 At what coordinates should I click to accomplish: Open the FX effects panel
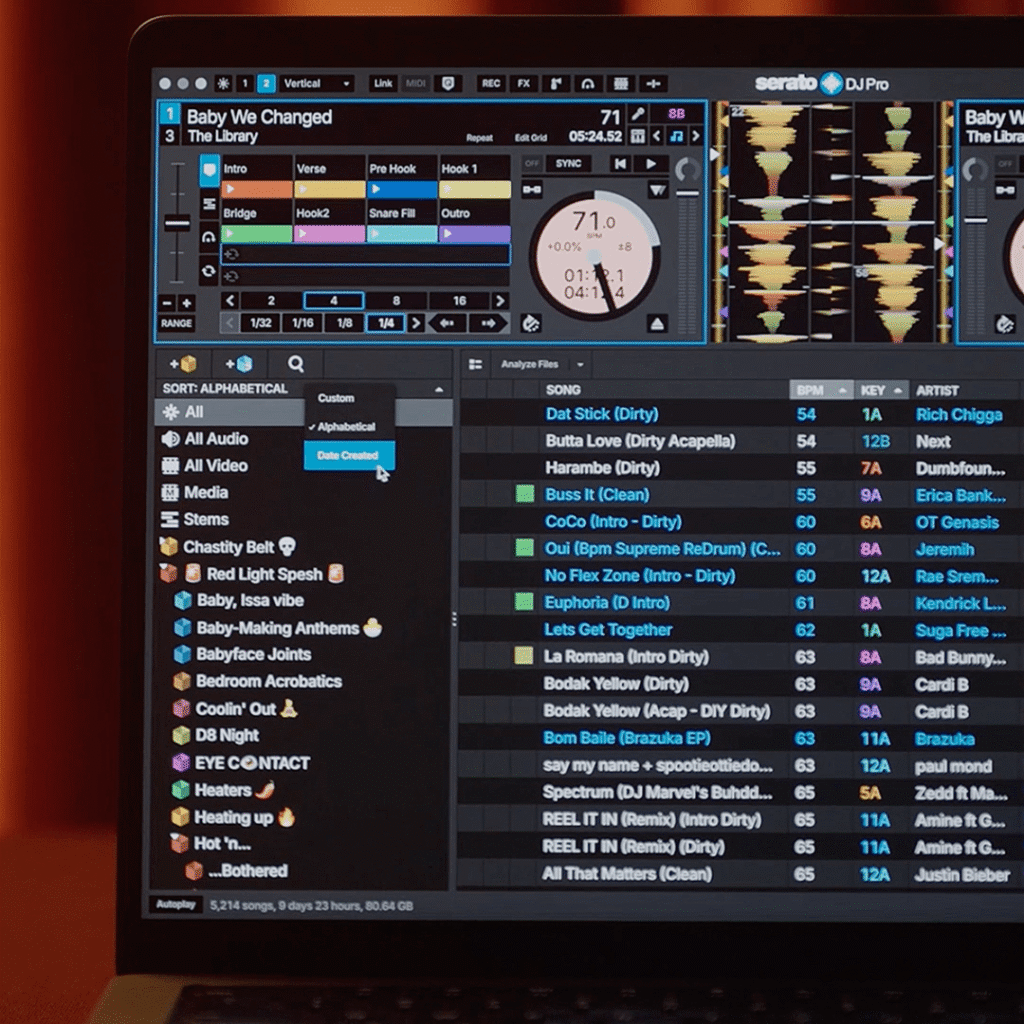[x=524, y=84]
